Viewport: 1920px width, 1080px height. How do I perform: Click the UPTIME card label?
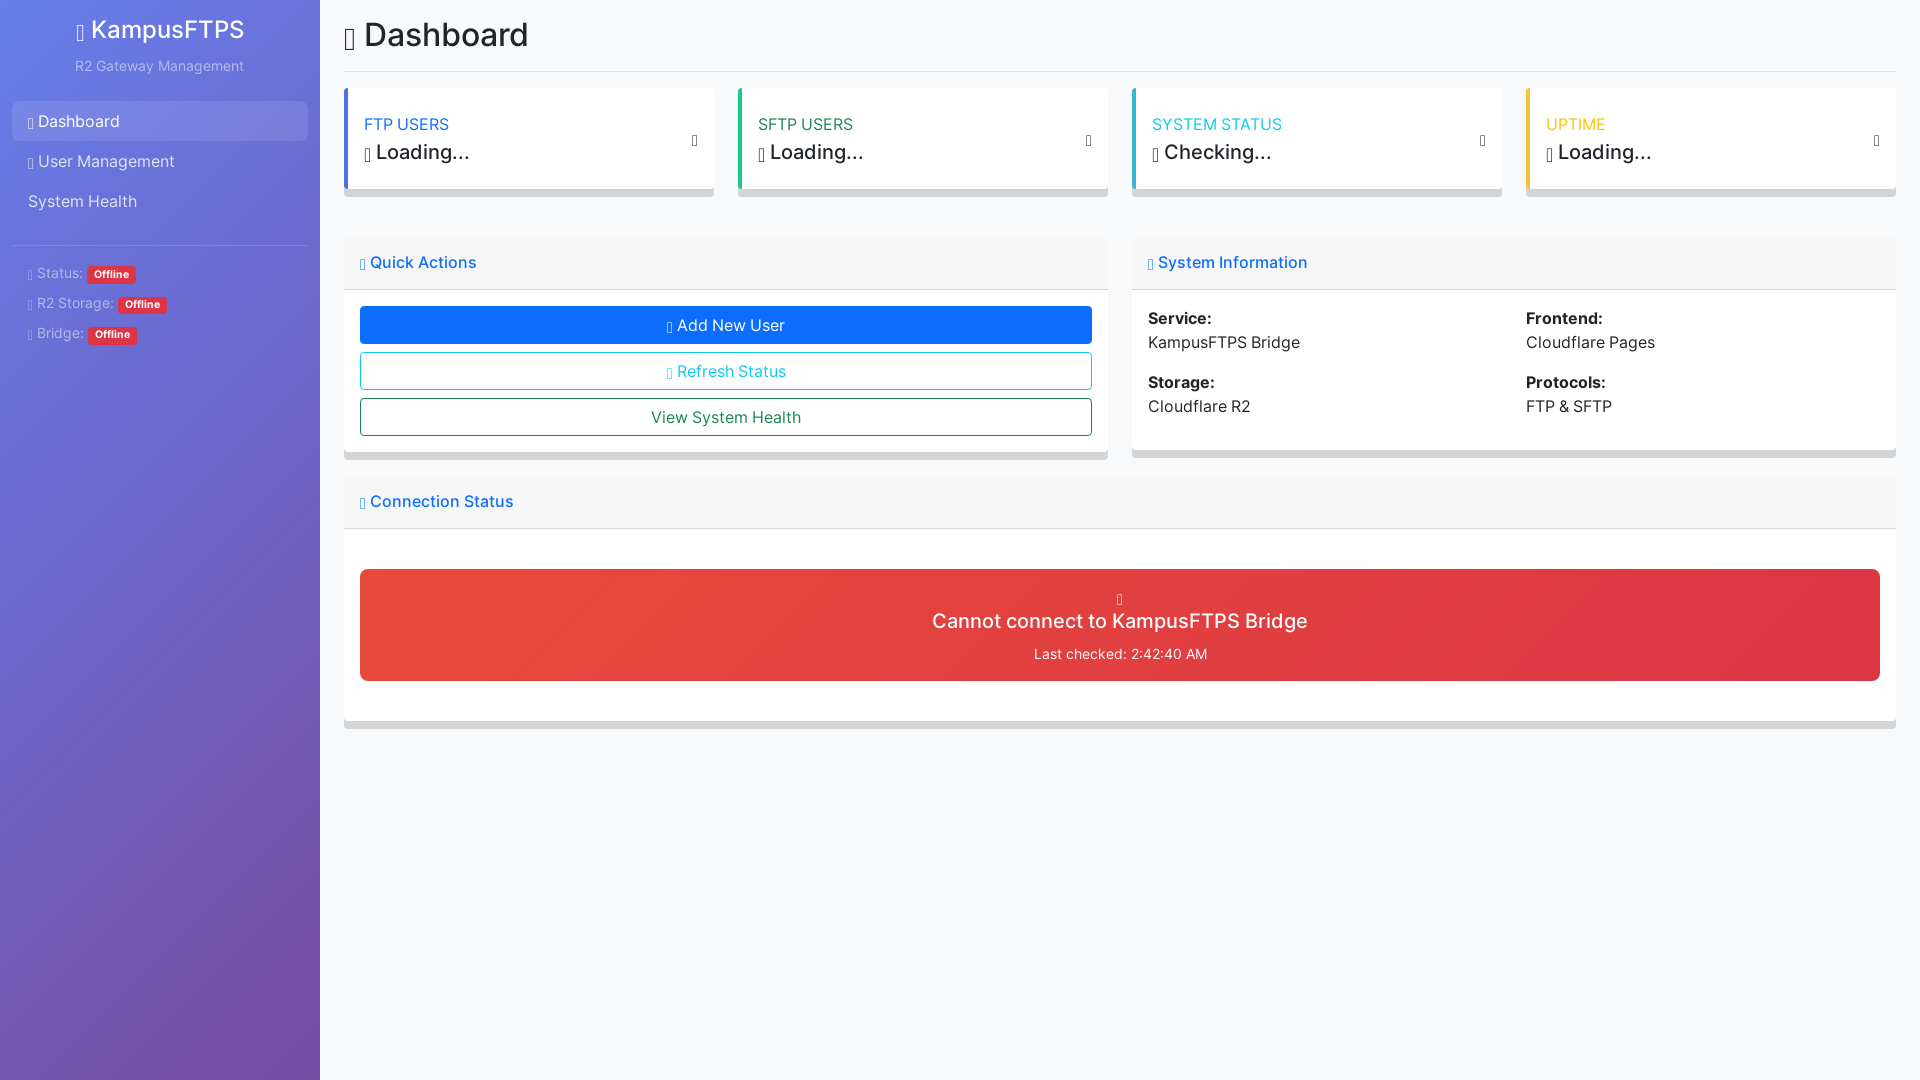pos(1575,124)
